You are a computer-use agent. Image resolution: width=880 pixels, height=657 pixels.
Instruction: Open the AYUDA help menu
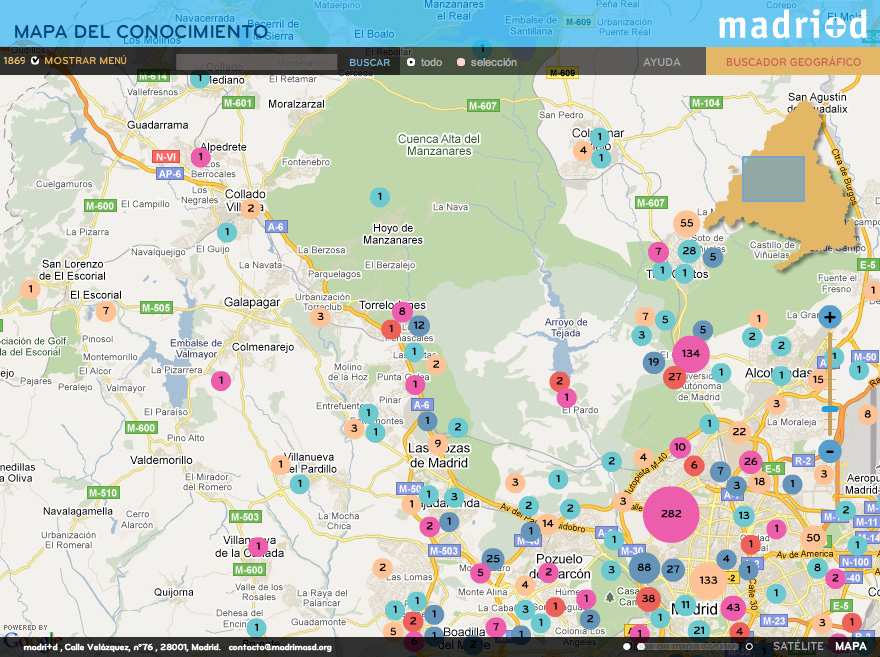662,62
